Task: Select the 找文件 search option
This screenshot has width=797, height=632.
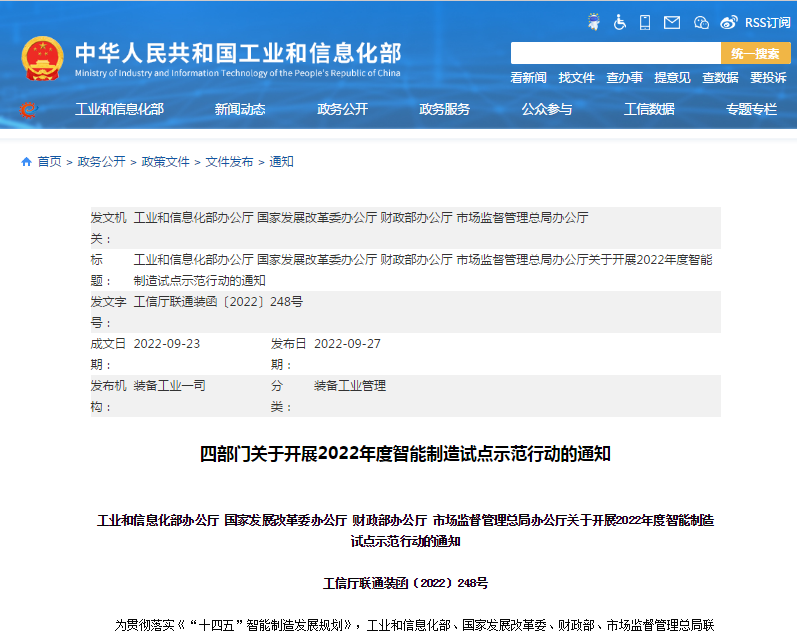Action: pos(576,78)
